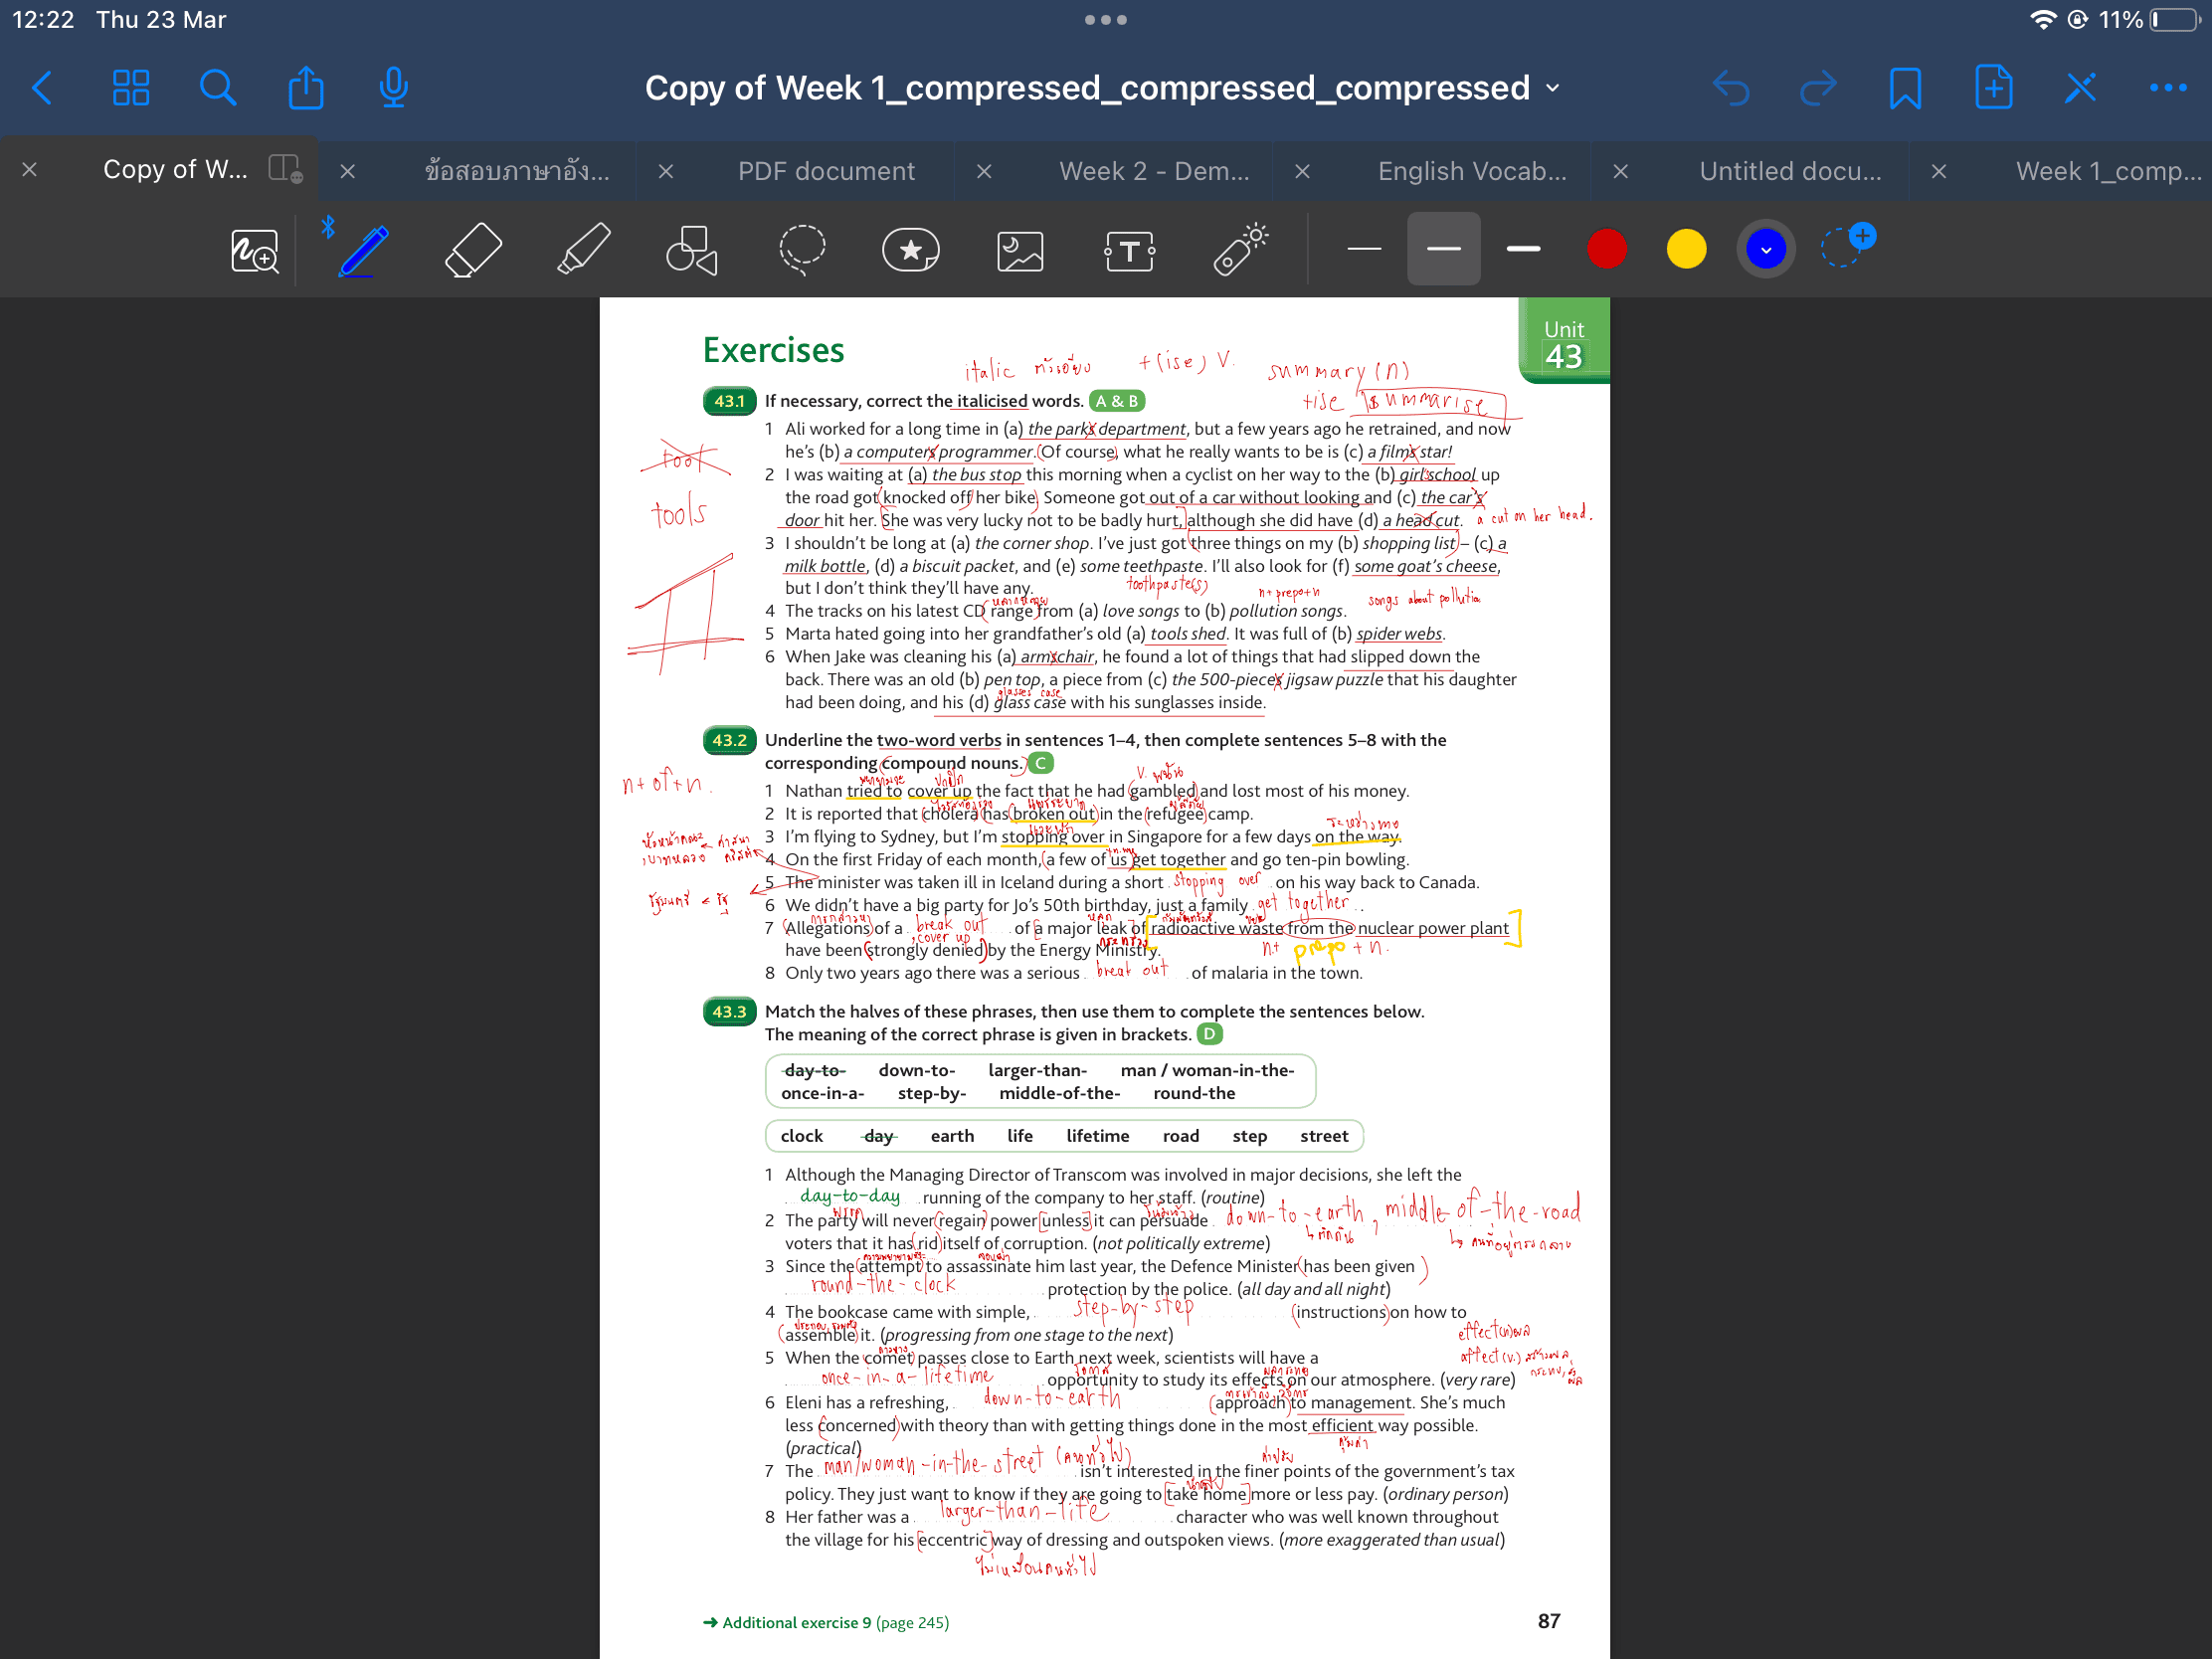The width and height of the screenshot is (2212, 1659).
Task: Redo the last undone action
Action: (1818, 88)
